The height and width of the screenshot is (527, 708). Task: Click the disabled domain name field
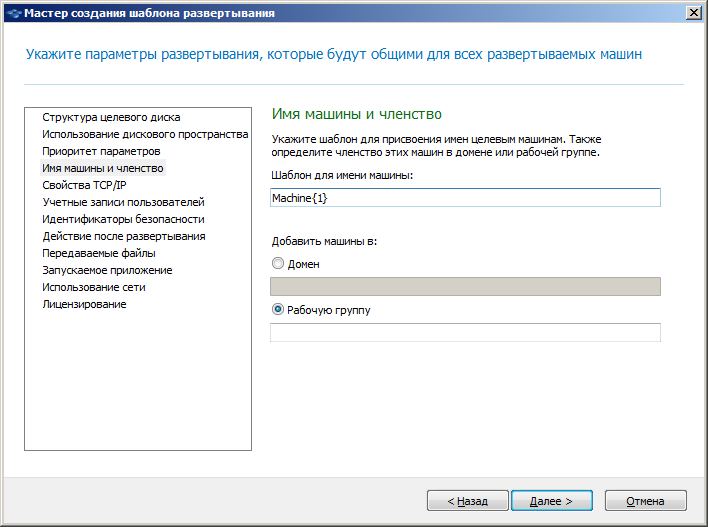465,286
